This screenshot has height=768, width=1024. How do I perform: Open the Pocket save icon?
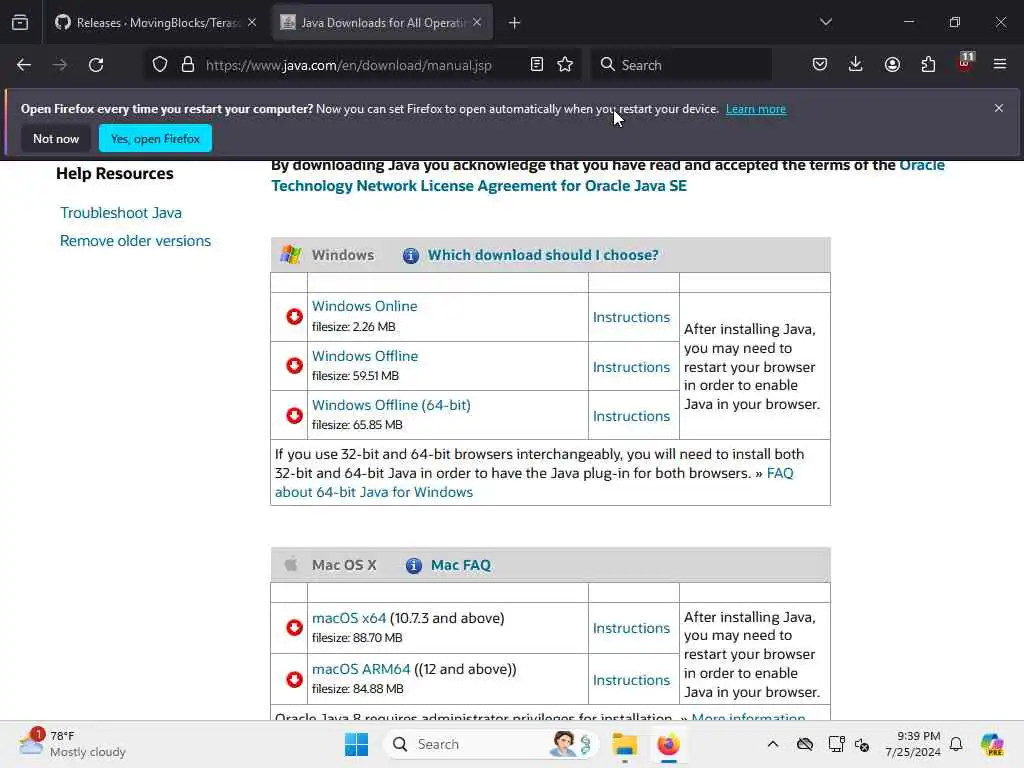click(820, 65)
